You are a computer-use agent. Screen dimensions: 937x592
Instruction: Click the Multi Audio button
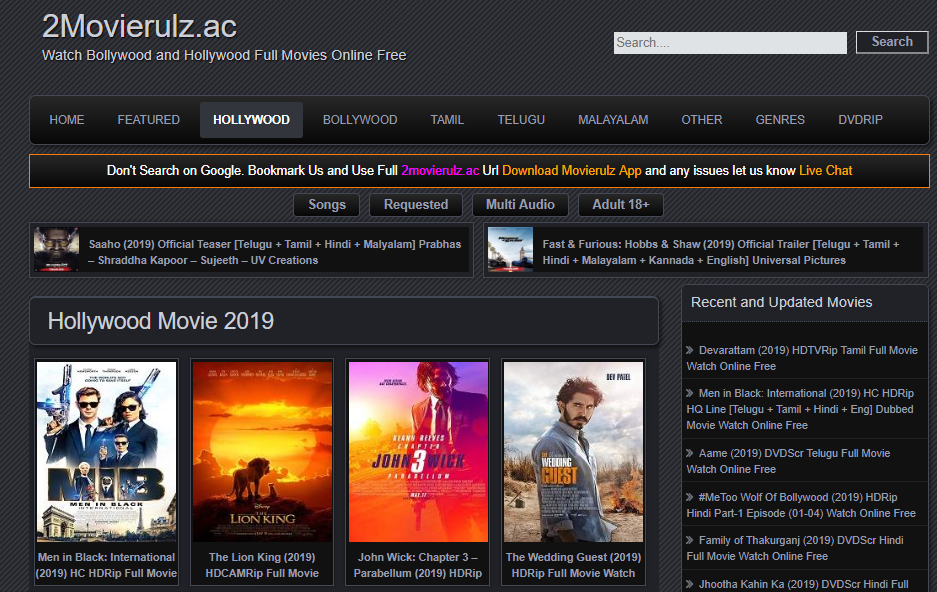[x=520, y=205]
